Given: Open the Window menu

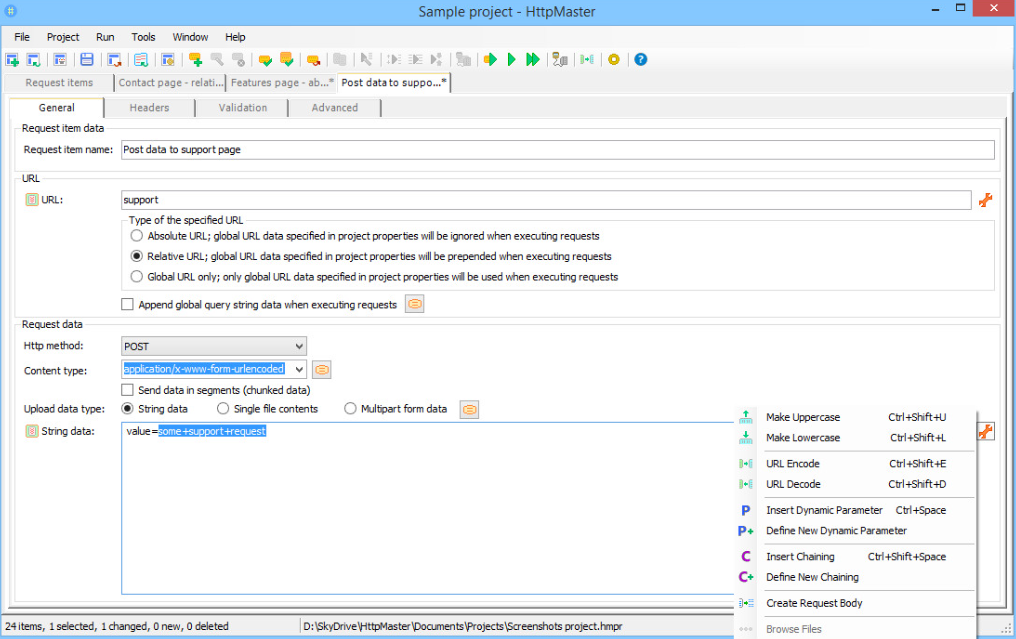Looking at the screenshot, I should point(190,37).
